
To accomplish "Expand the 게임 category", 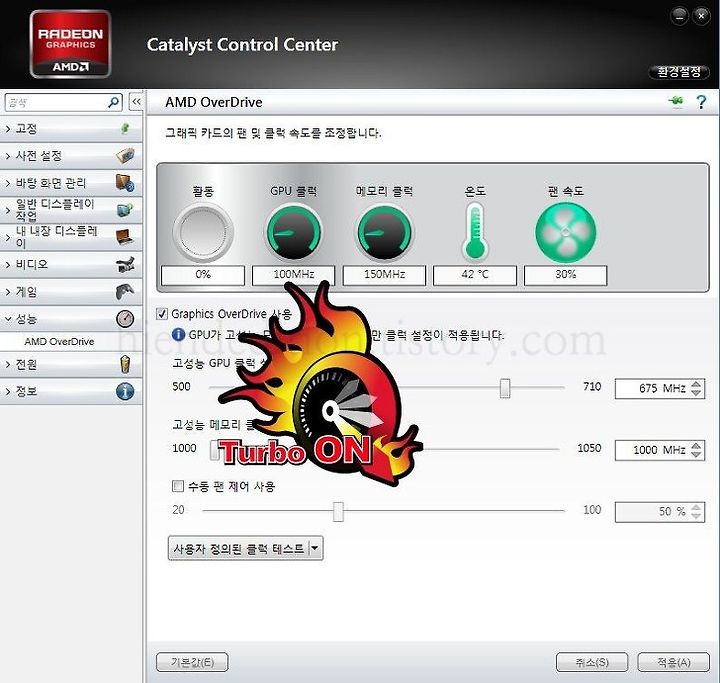I will point(8,292).
